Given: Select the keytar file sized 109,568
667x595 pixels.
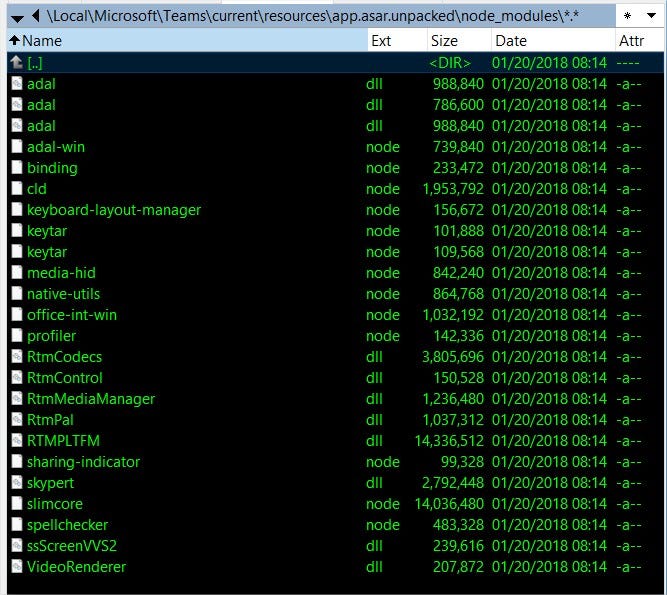Looking at the screenshot, I should [x=47, y=252].
